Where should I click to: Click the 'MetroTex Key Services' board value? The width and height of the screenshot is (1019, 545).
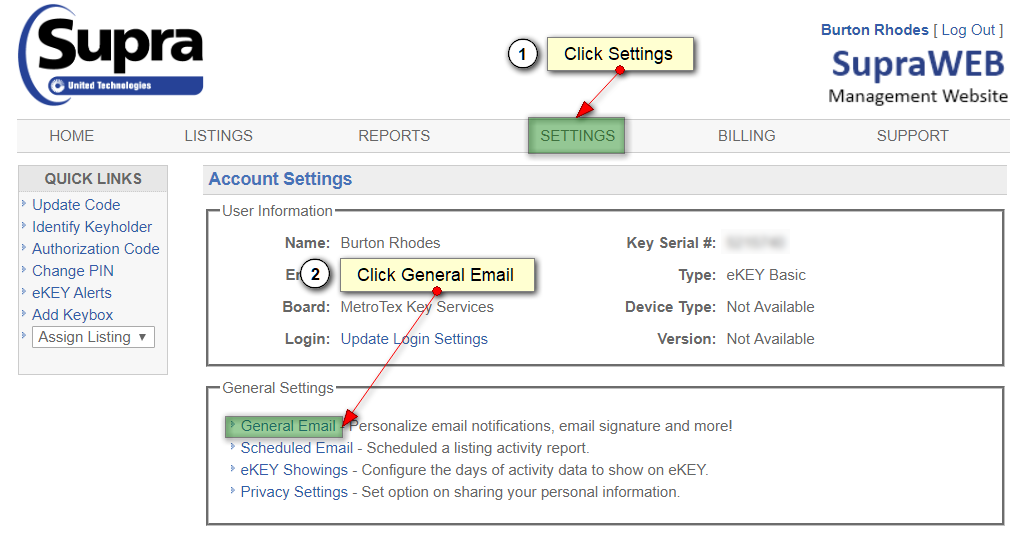[417, 307]
